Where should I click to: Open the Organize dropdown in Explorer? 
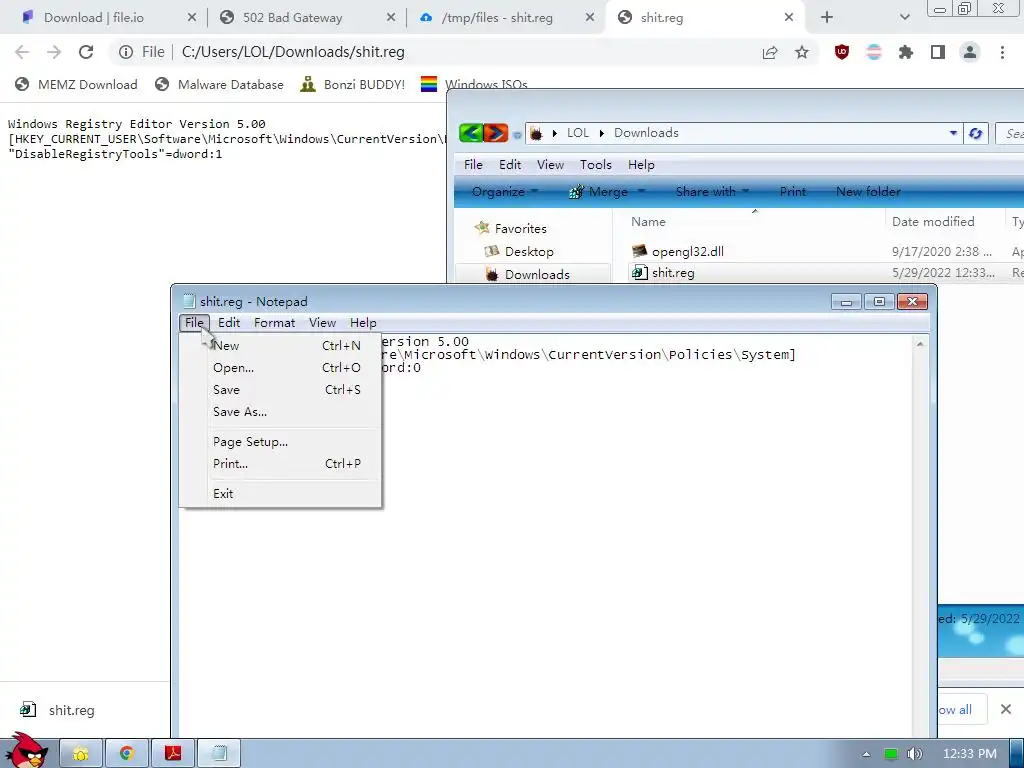pos(504,191)
